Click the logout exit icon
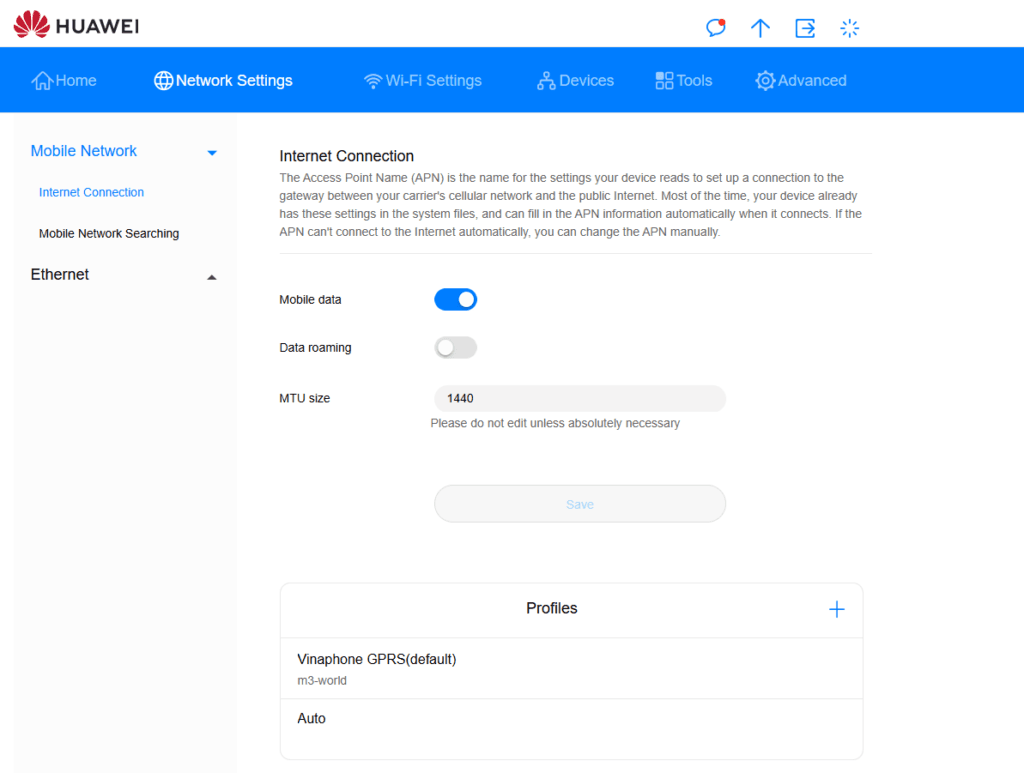Image resolution: width=1024 pixels, height=773 pixels. pos(805,28)
